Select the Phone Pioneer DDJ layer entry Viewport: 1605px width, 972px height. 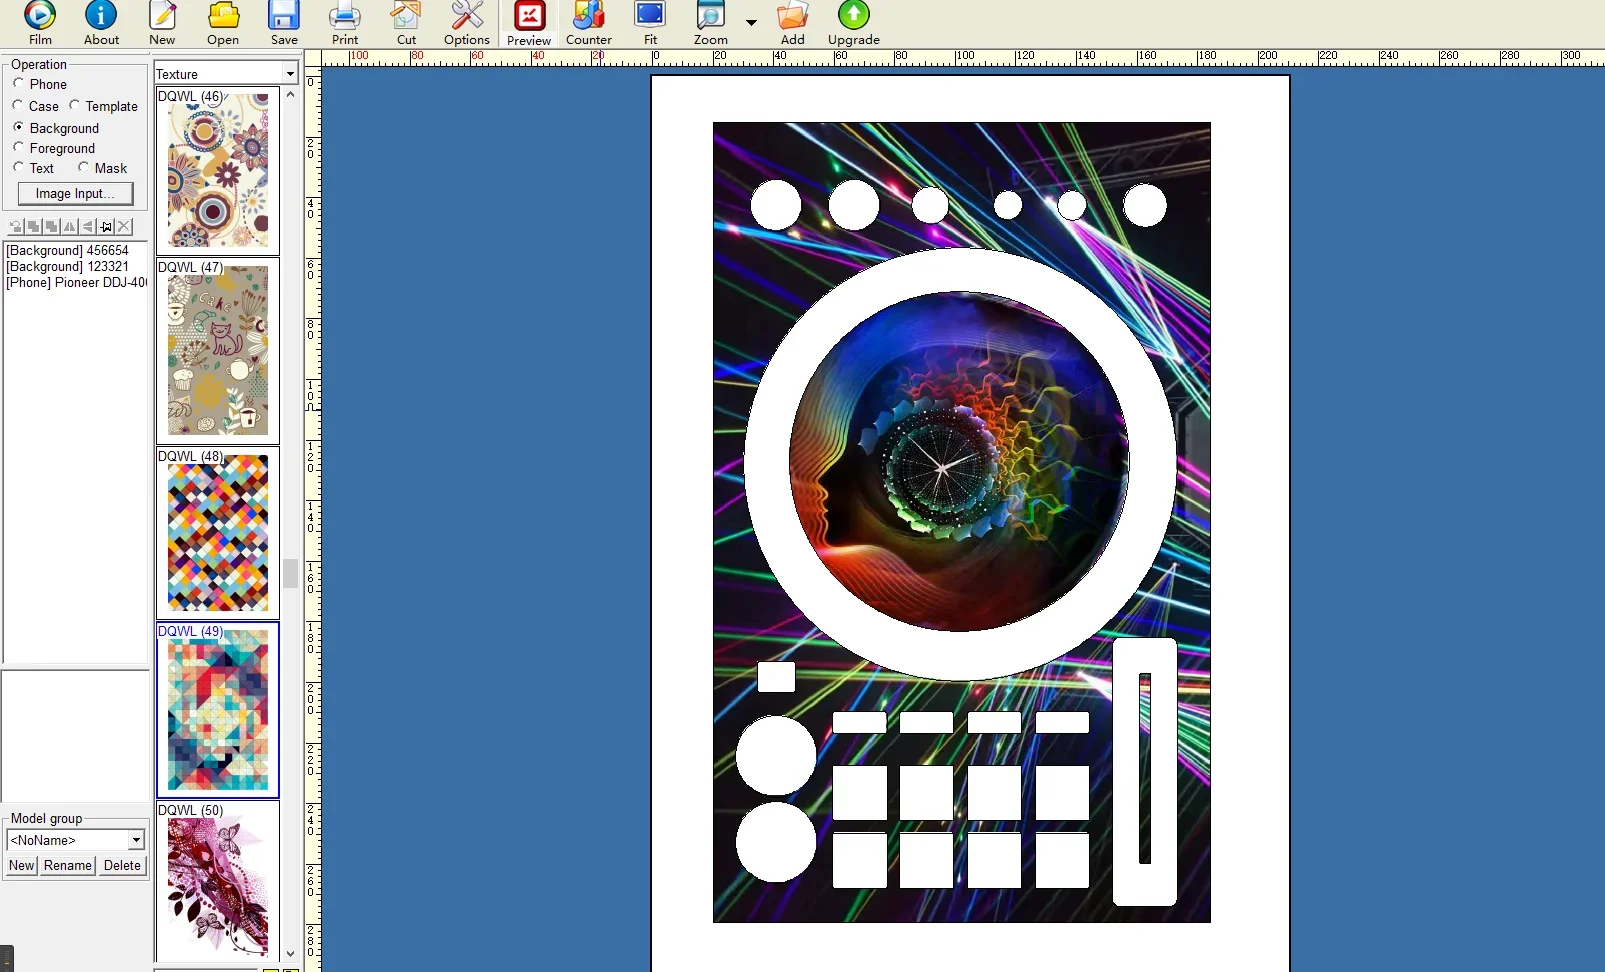76,283
